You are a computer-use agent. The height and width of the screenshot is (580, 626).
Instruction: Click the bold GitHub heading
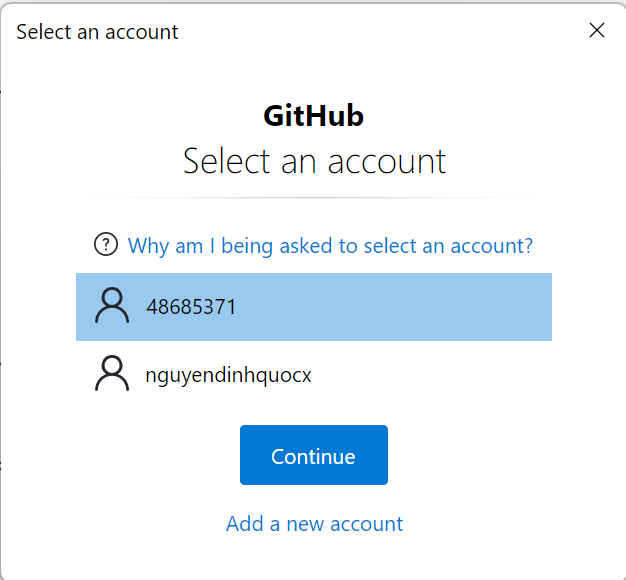pos(313,116)
